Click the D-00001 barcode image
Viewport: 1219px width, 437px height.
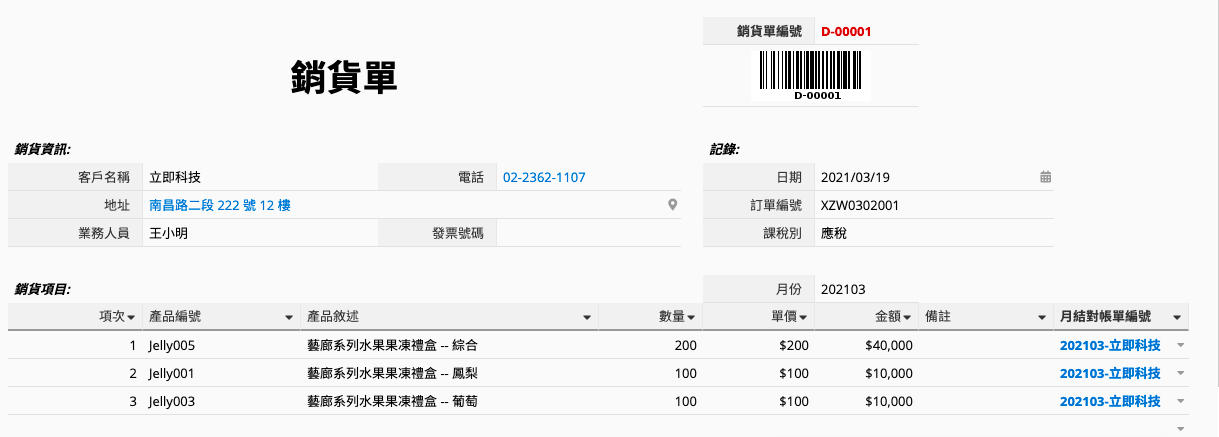click(x=811, y=75)
